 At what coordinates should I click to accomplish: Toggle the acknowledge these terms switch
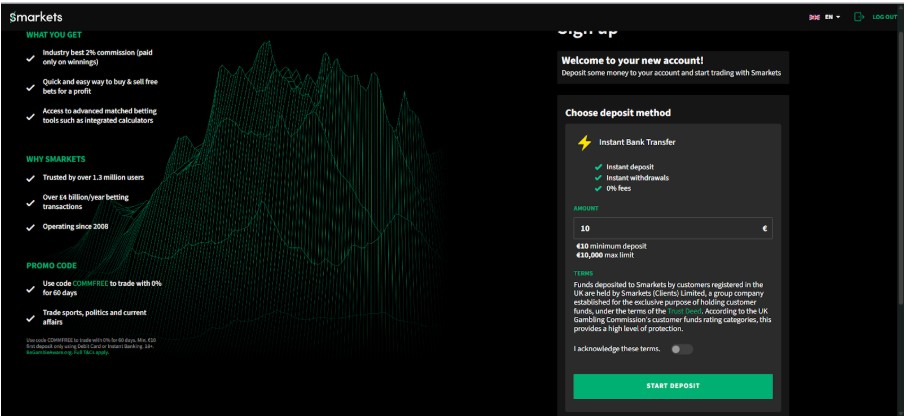(x=682, y=349)
